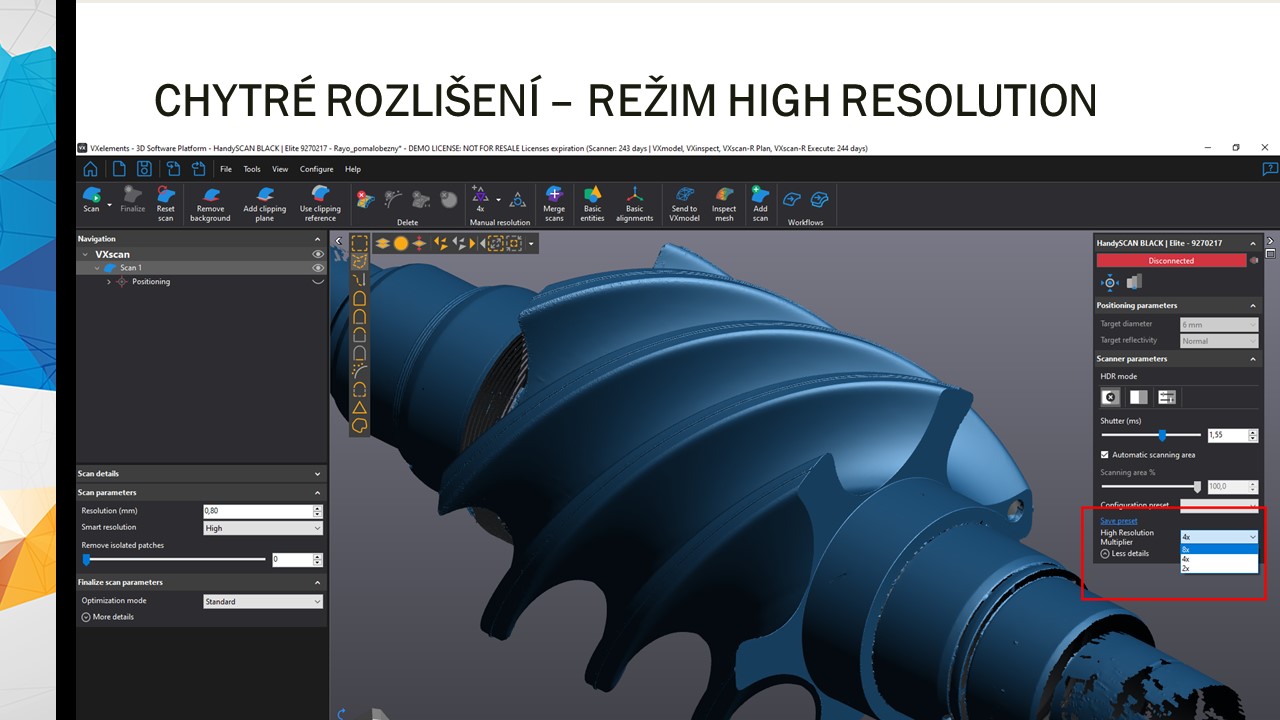The width and height of the screenshot is (1280, 720).
Task: Choose 8x in the multiplier dropdown list
Action: point(1218,549)
